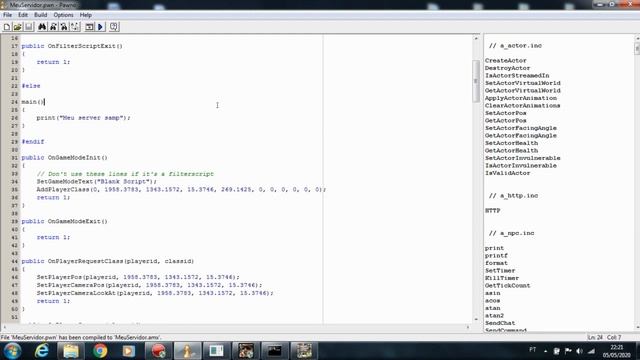The image size is (640, 360).
Task: Click the 'public OnPlayerRequestClass' line
Action: click(108, 261)
